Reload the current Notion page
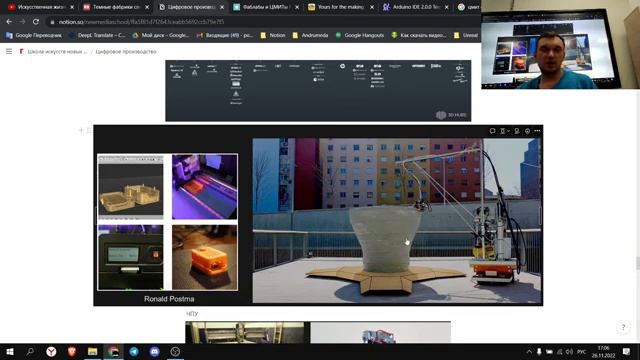The image size is (640, 360). tap(36, 22)
